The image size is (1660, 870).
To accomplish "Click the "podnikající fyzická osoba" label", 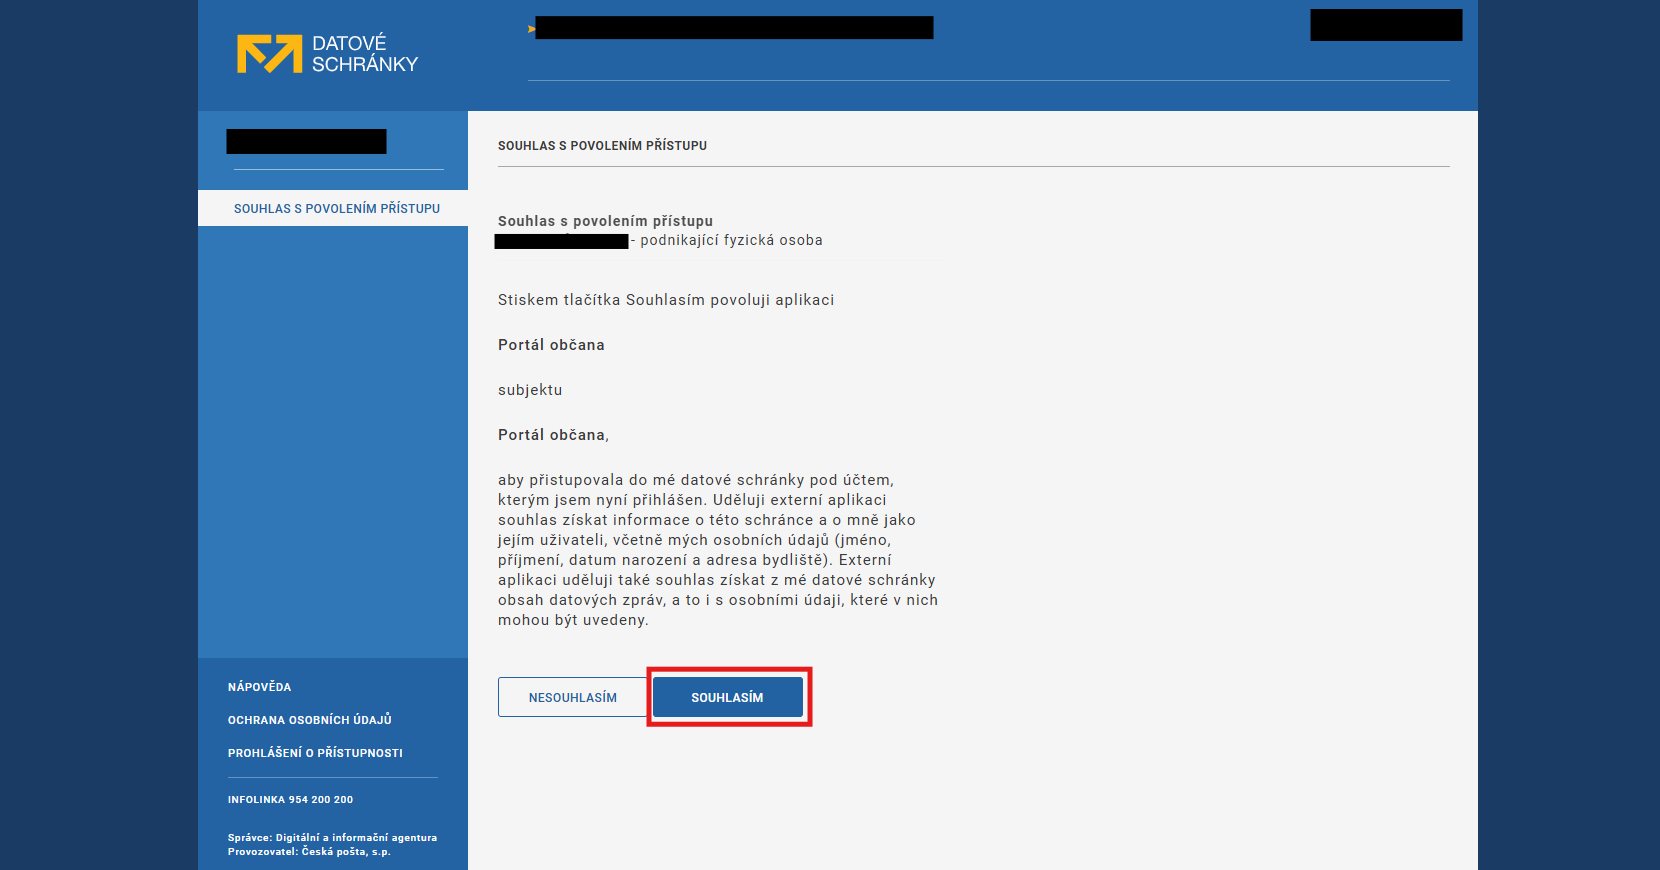I will tap(731, 241).
